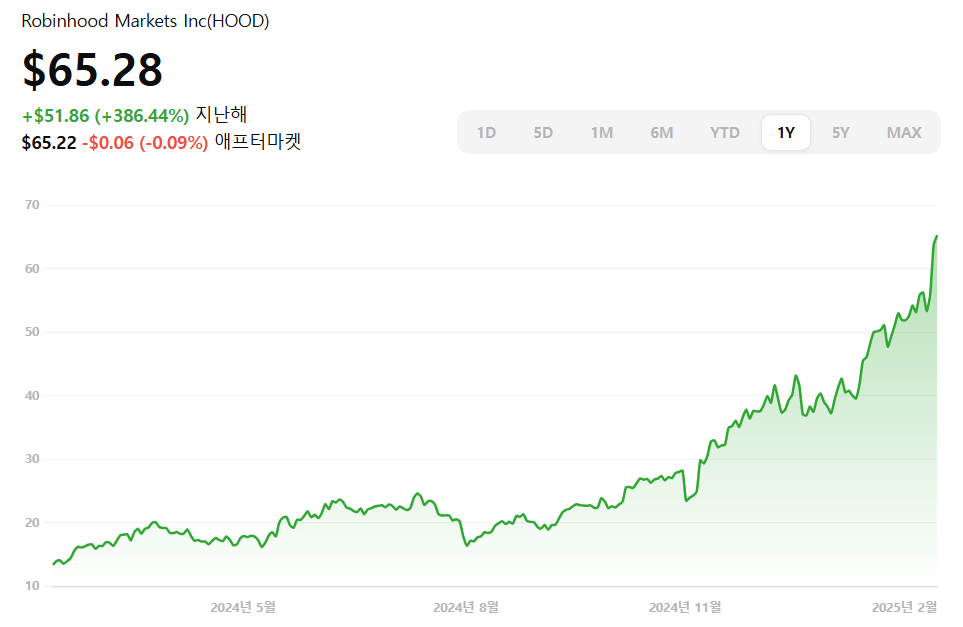Click the 2024년 8월 axis label
This screenshot has height=627, width=963.
[x=466, y=607]
